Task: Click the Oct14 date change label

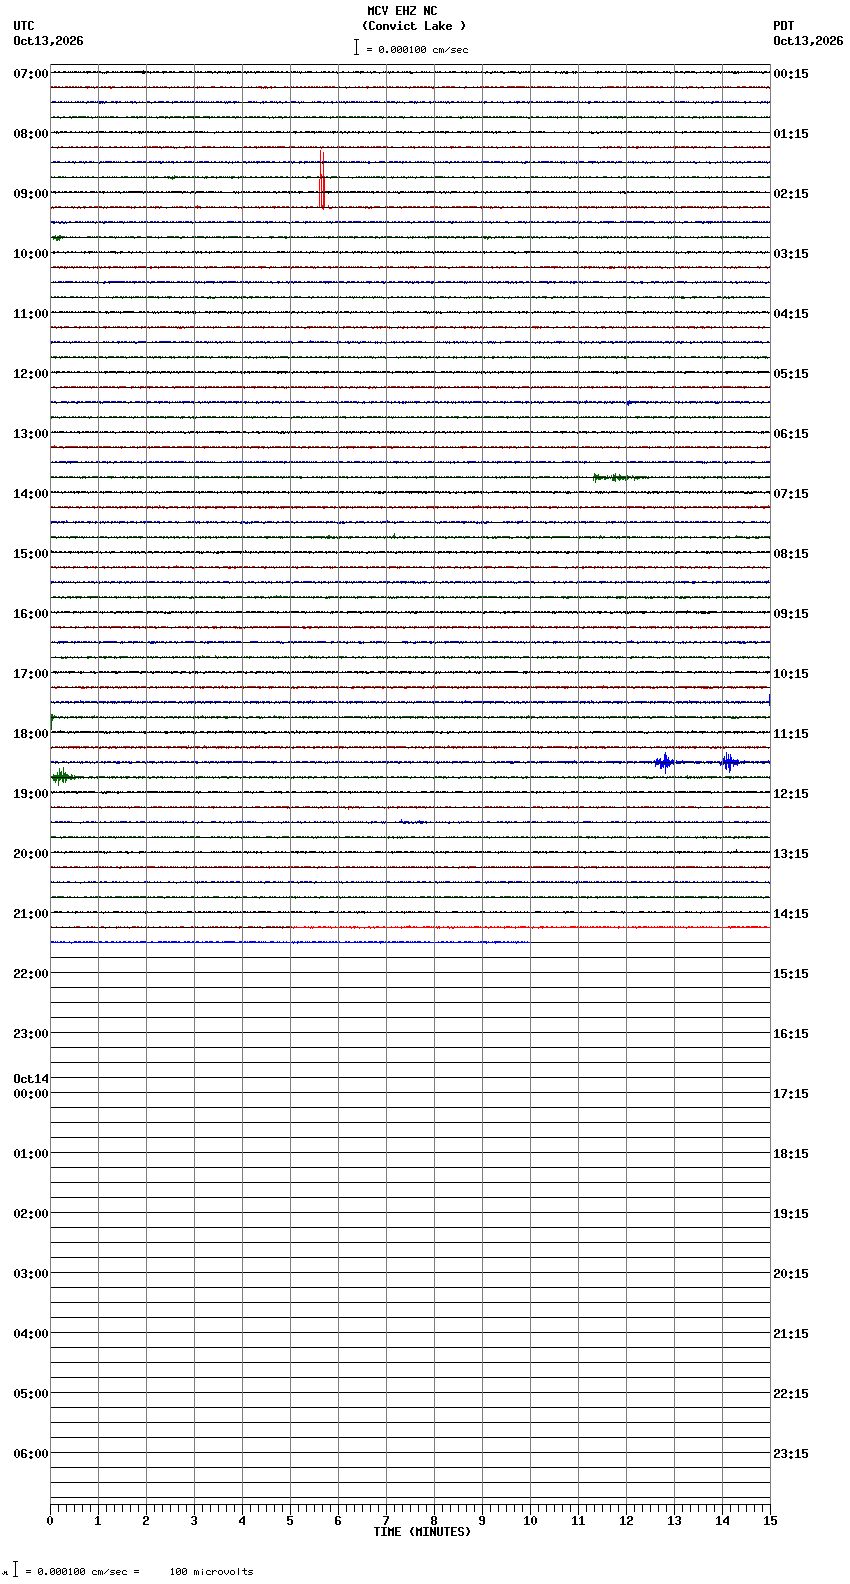Action: (x=31, y=1079)
